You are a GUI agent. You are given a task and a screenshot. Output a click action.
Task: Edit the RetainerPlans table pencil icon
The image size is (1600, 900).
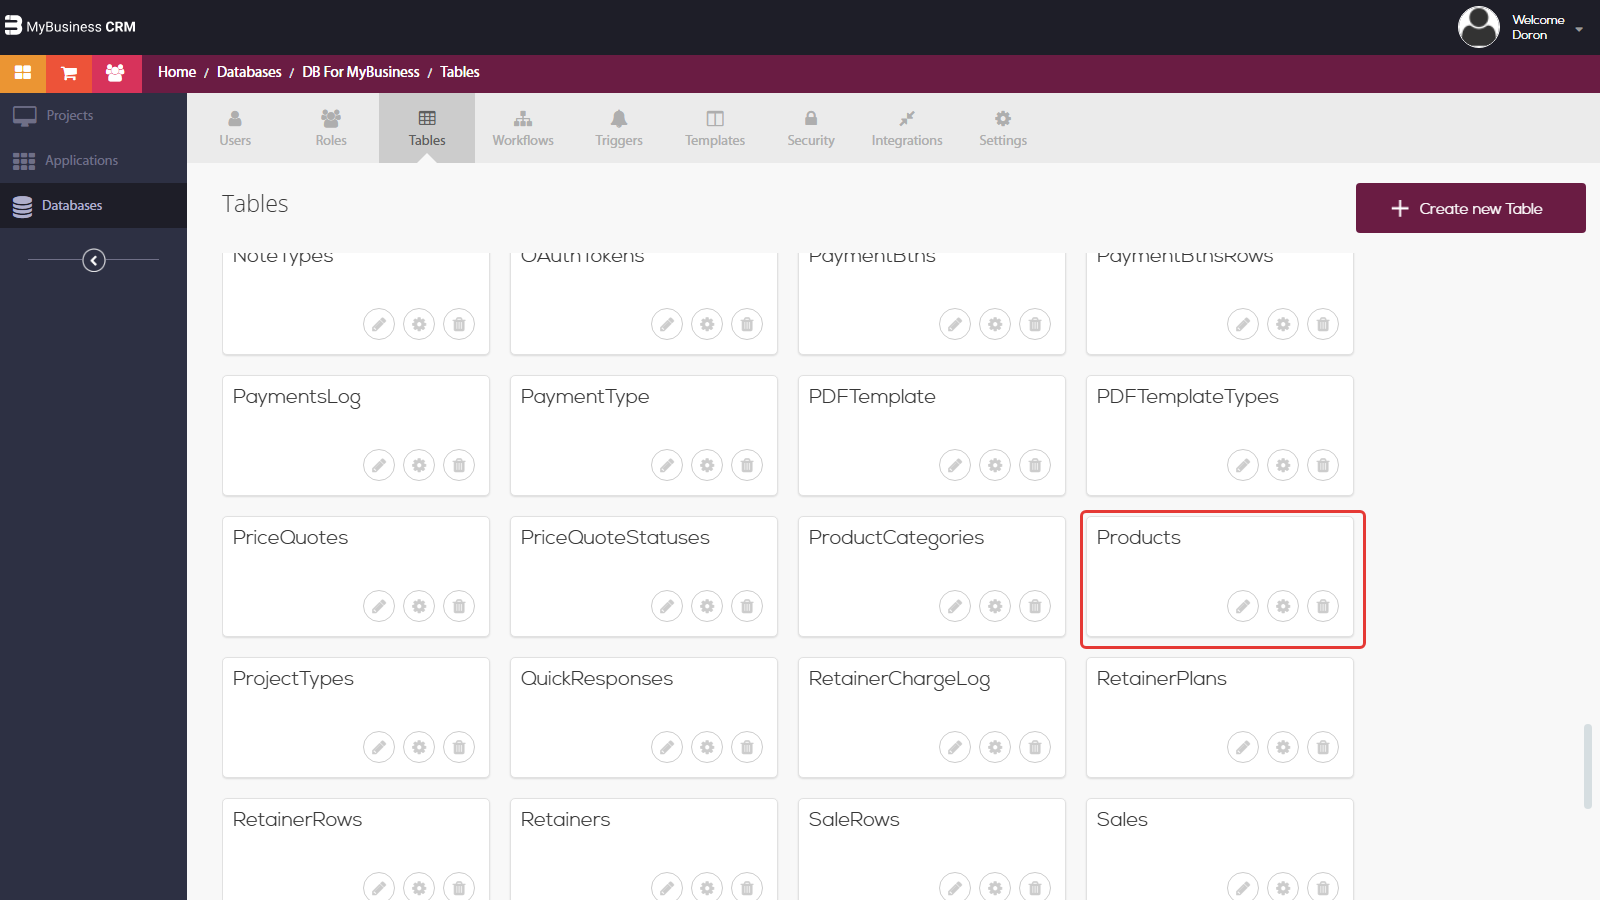coord(1243,747)
